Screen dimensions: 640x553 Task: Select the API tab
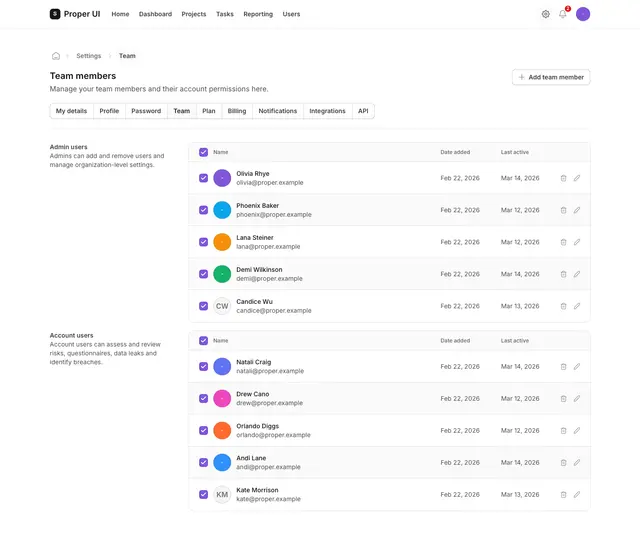pos(363,111)
